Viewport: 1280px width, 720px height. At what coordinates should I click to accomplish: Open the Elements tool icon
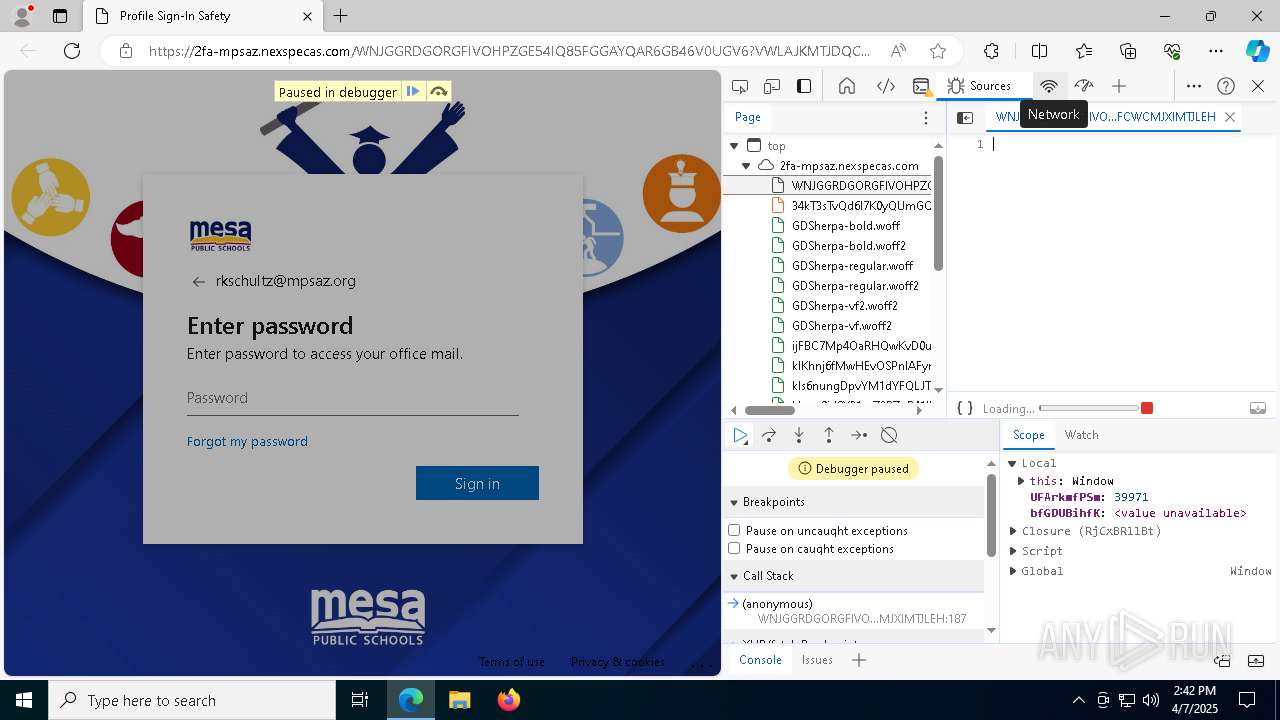[x=885, y=86]
